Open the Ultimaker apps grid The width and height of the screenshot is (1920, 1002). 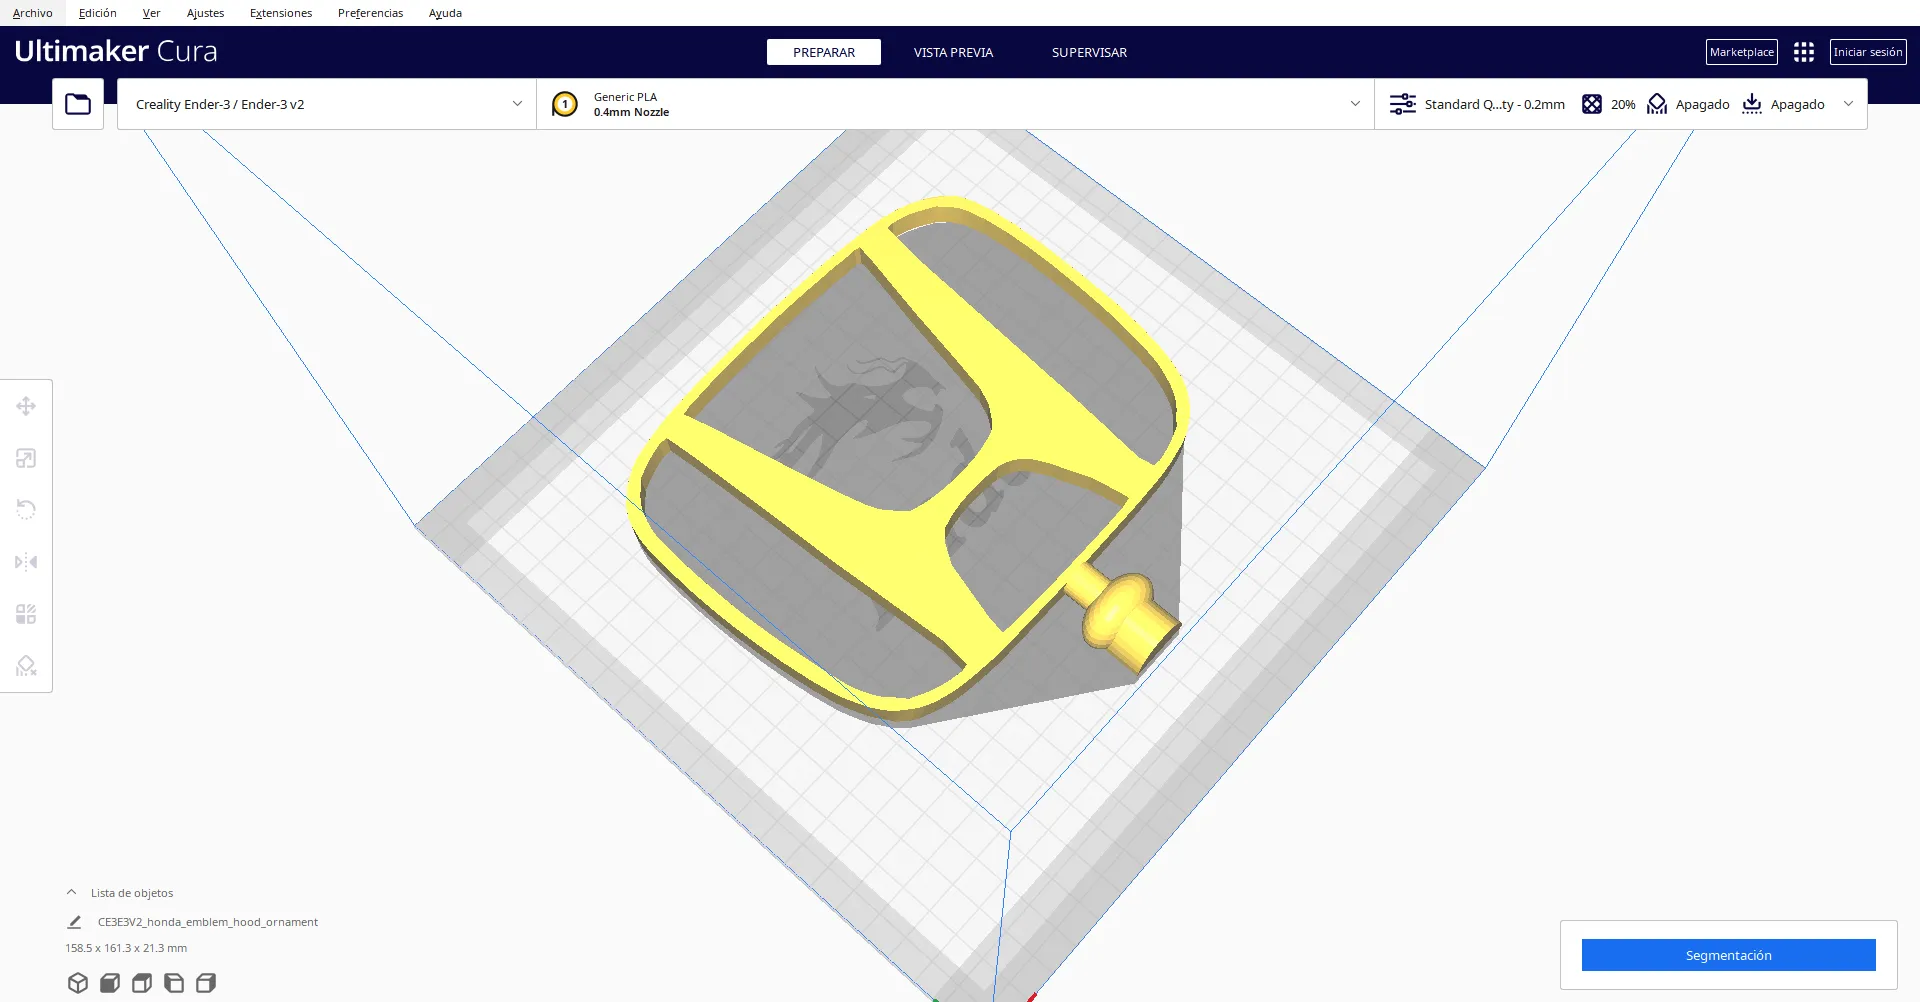[x=1804, y=52]
